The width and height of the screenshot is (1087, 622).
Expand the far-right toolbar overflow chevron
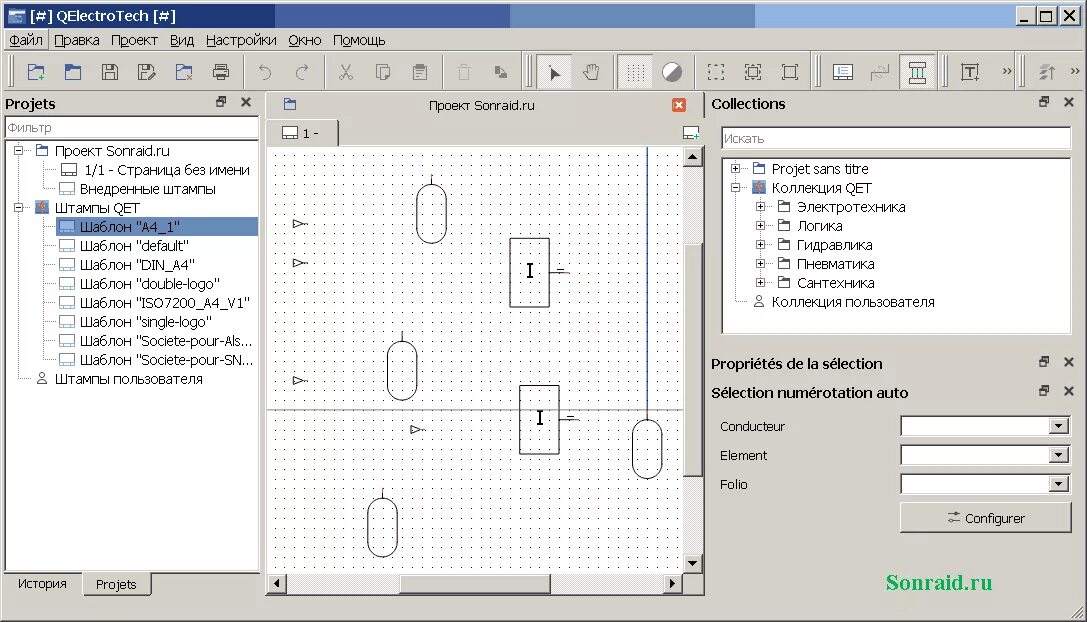[1075, 71]
